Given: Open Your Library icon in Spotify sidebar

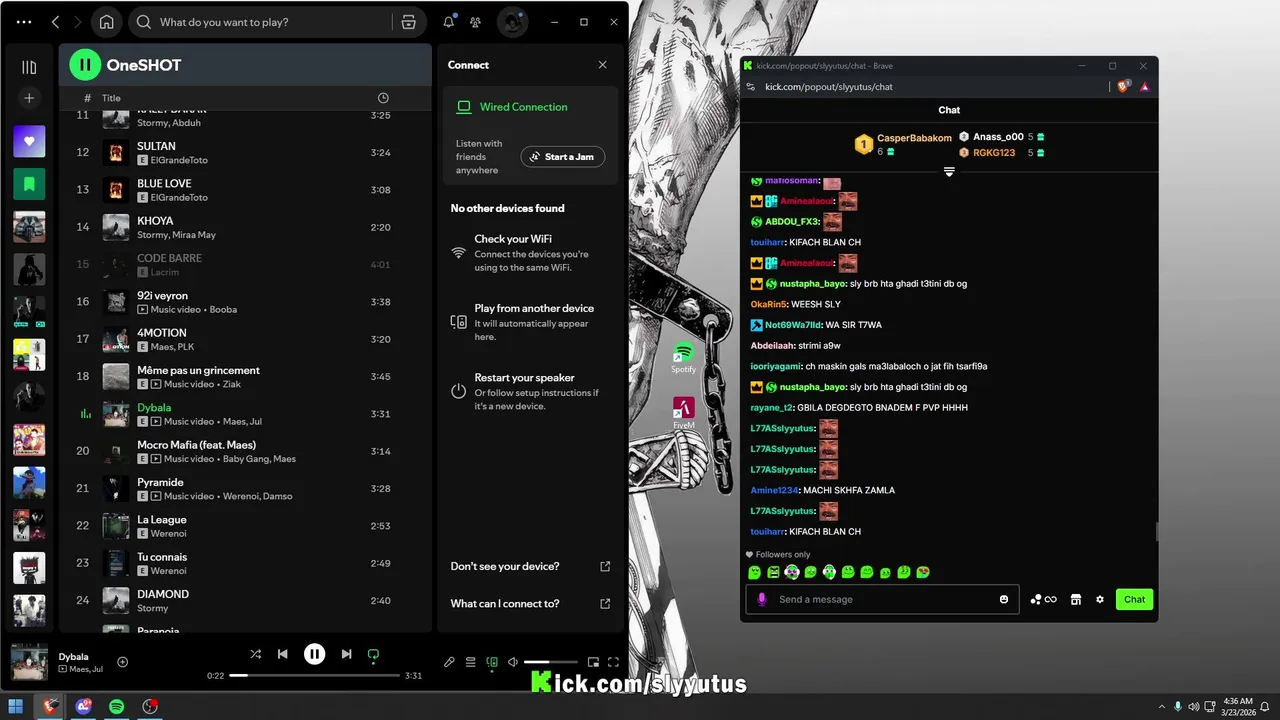Looking at the screenshot, I should [29, 67].
